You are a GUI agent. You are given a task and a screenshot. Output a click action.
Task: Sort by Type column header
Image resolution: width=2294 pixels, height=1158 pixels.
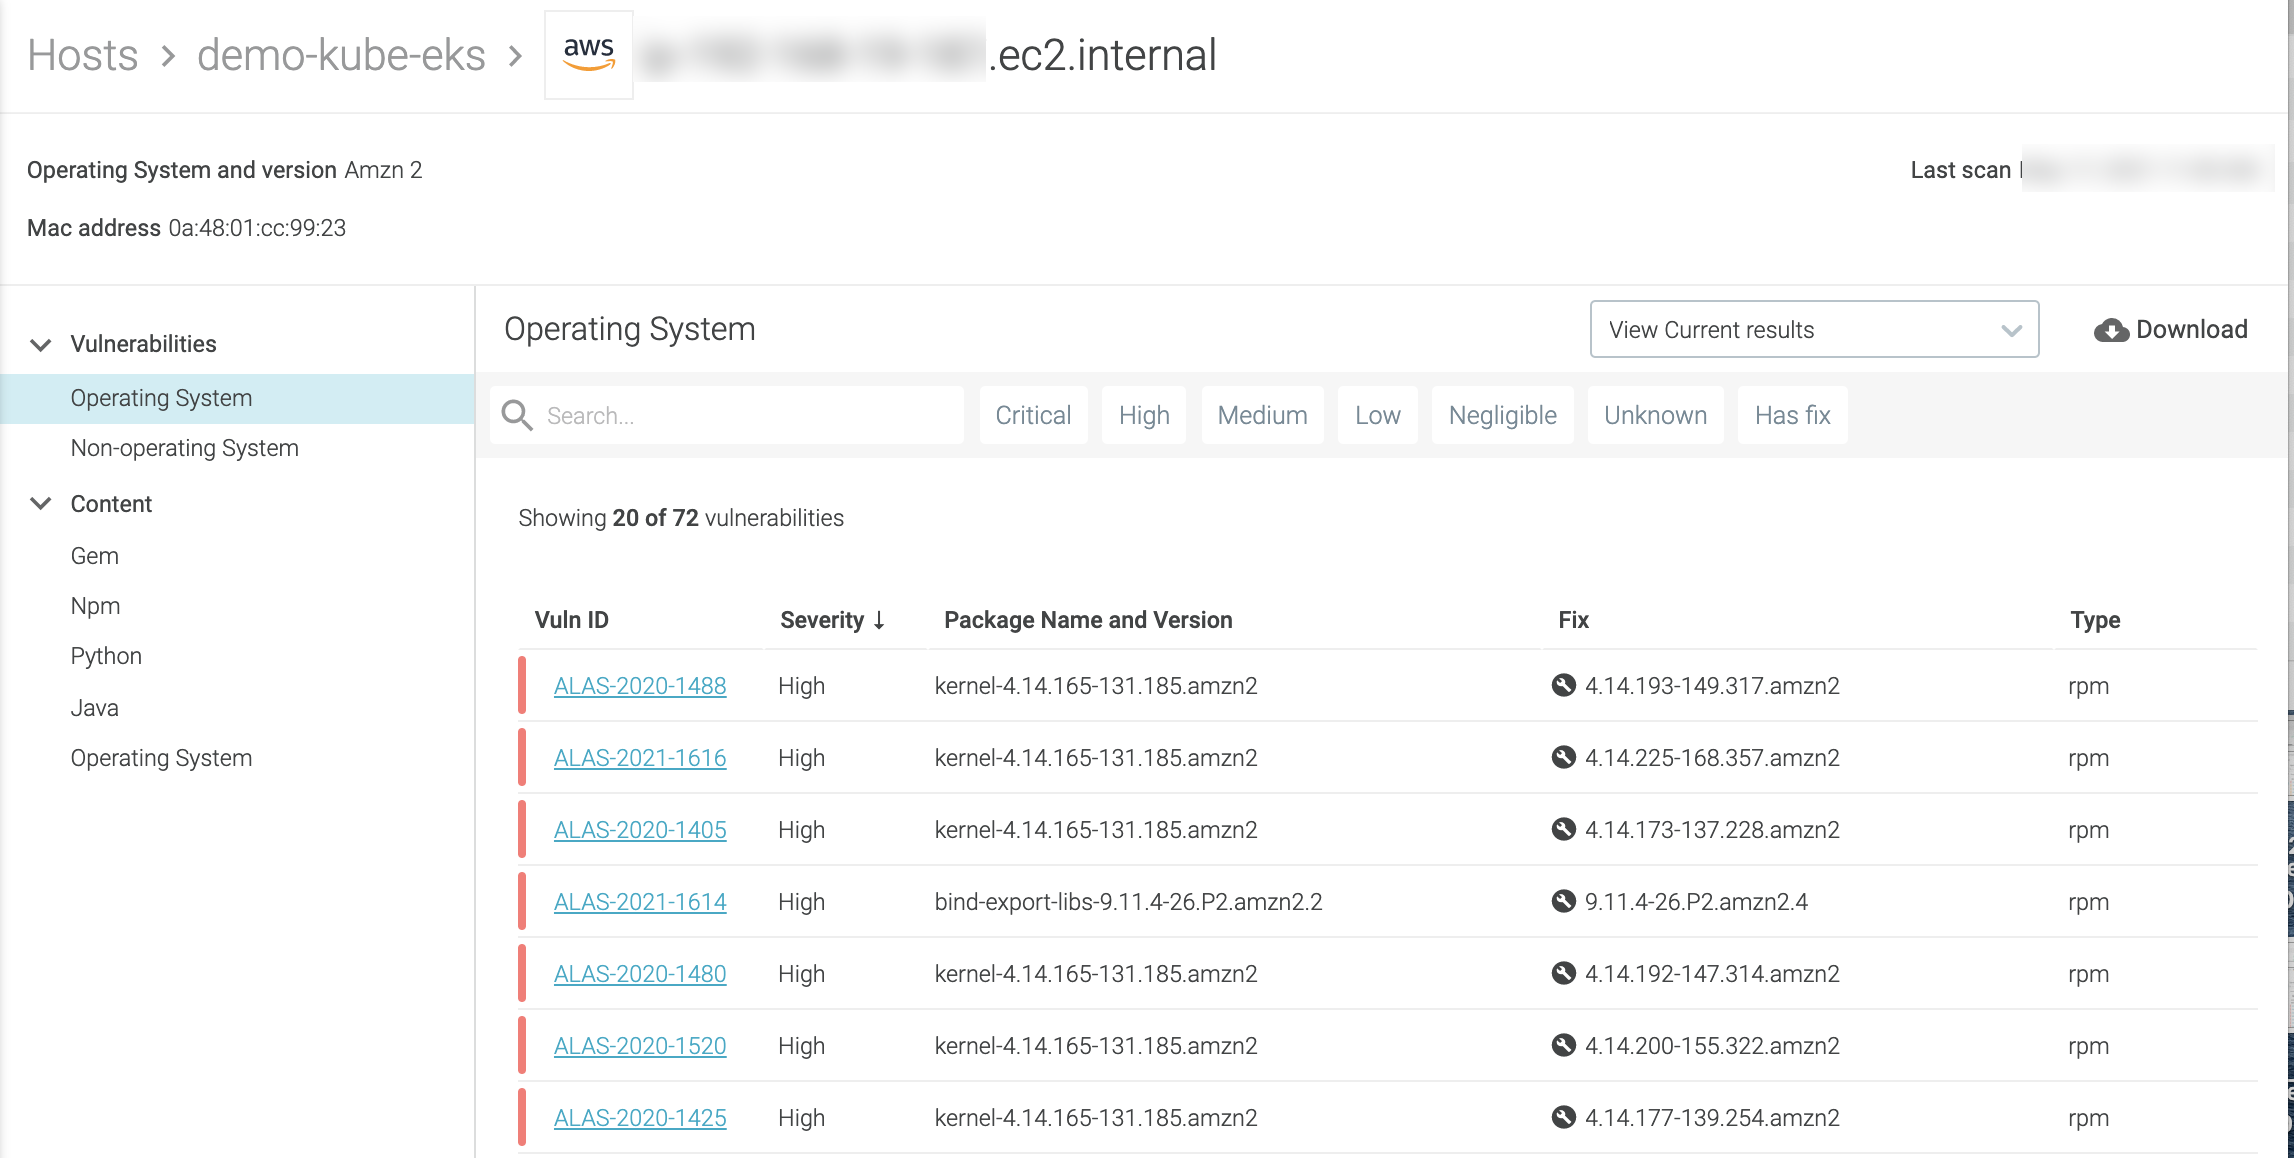click(2095, 620)
